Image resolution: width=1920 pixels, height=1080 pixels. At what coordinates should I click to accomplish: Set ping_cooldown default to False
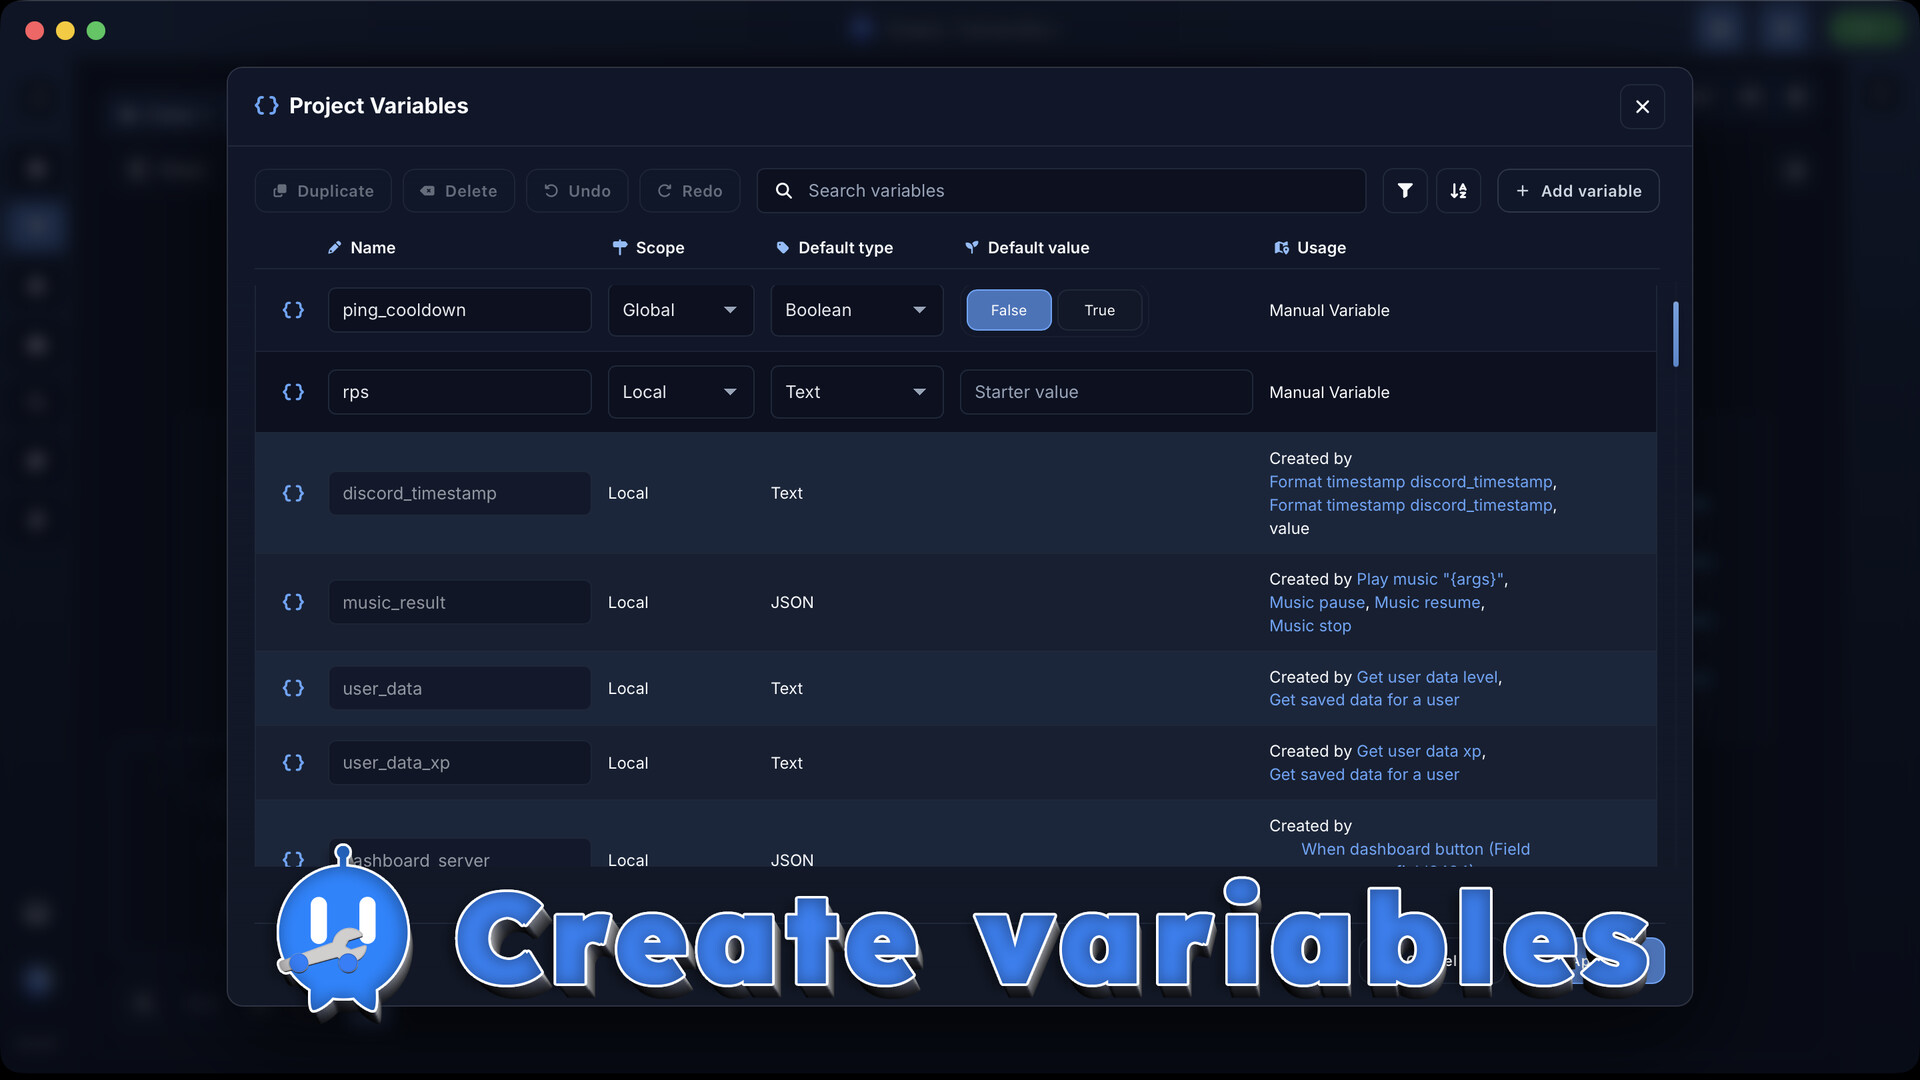point(1009,310)
